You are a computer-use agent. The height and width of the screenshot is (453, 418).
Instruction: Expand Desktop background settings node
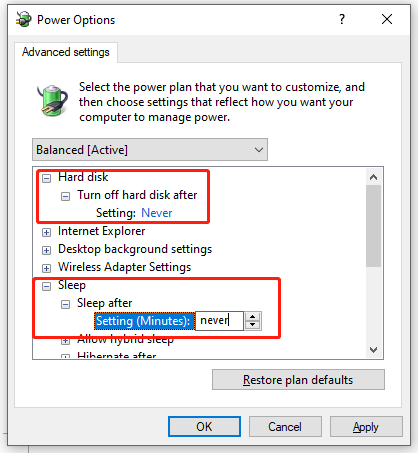pos(47,250)
